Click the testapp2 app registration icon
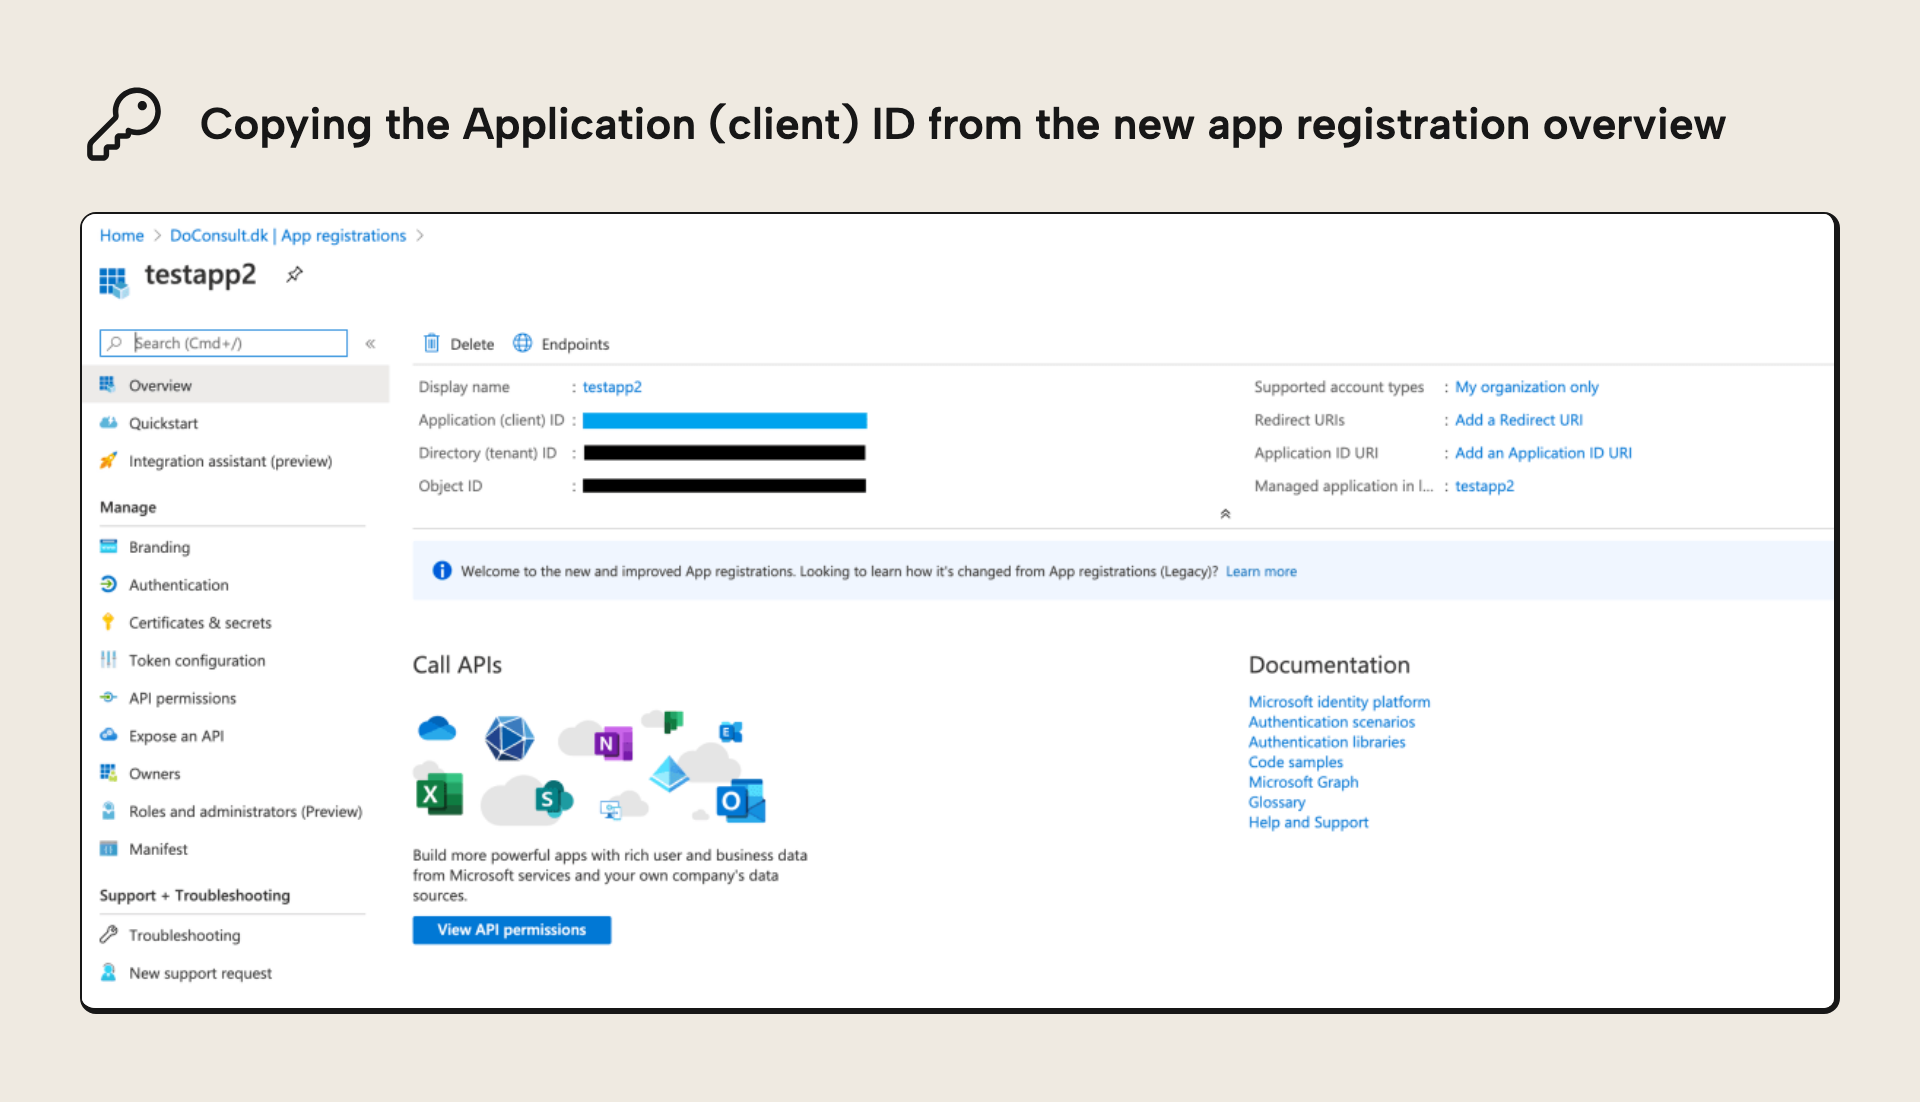 [114, 282]
